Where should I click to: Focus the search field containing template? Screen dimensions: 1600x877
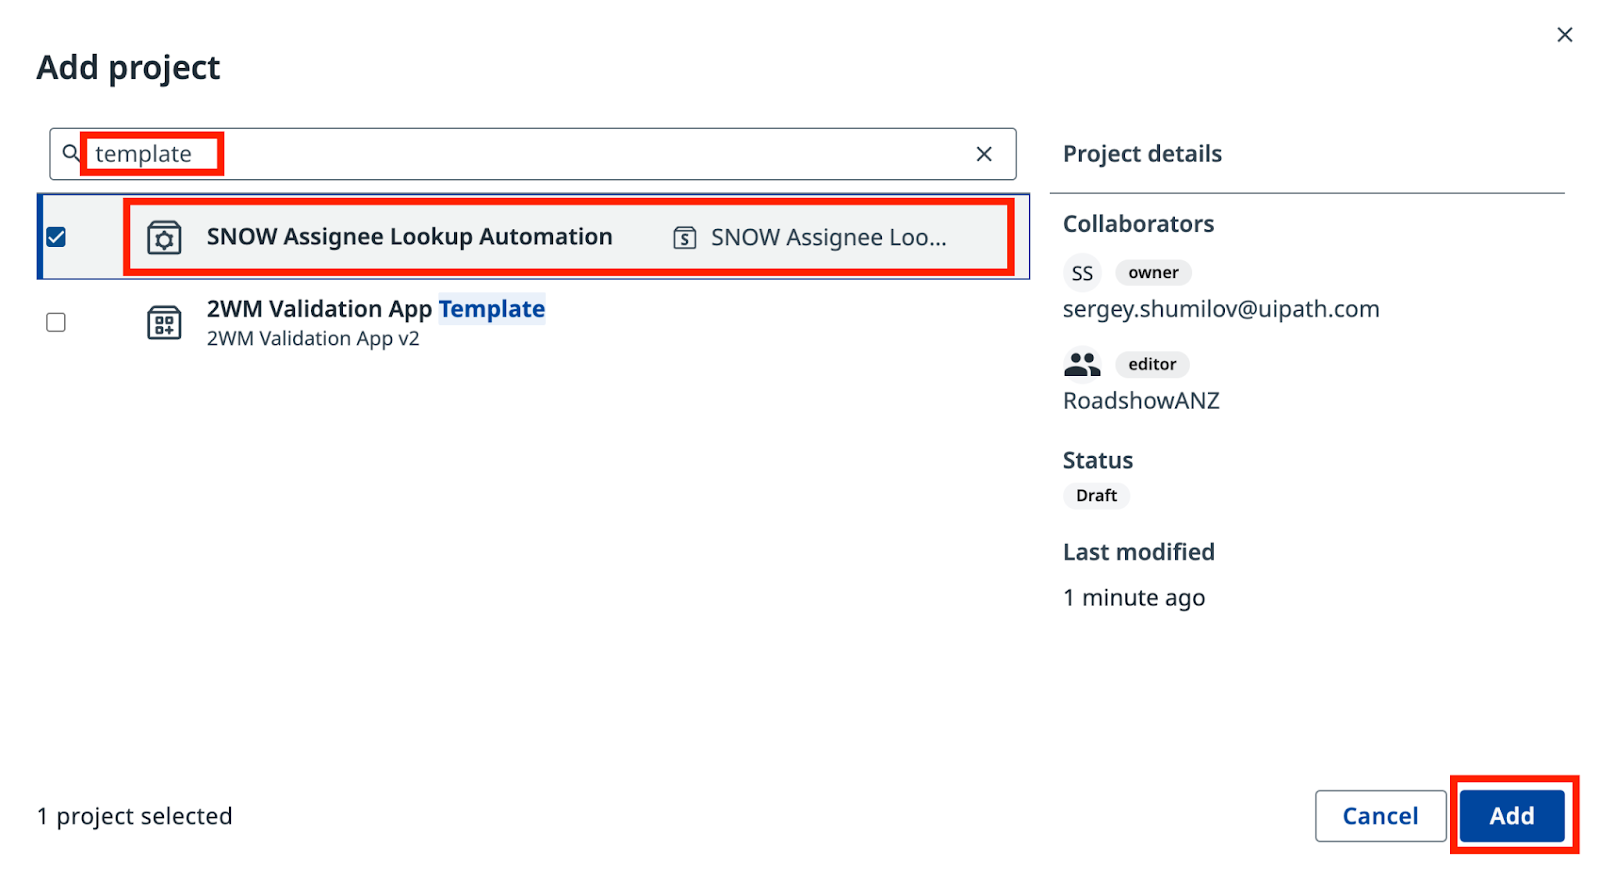click(x=533, y=154)
